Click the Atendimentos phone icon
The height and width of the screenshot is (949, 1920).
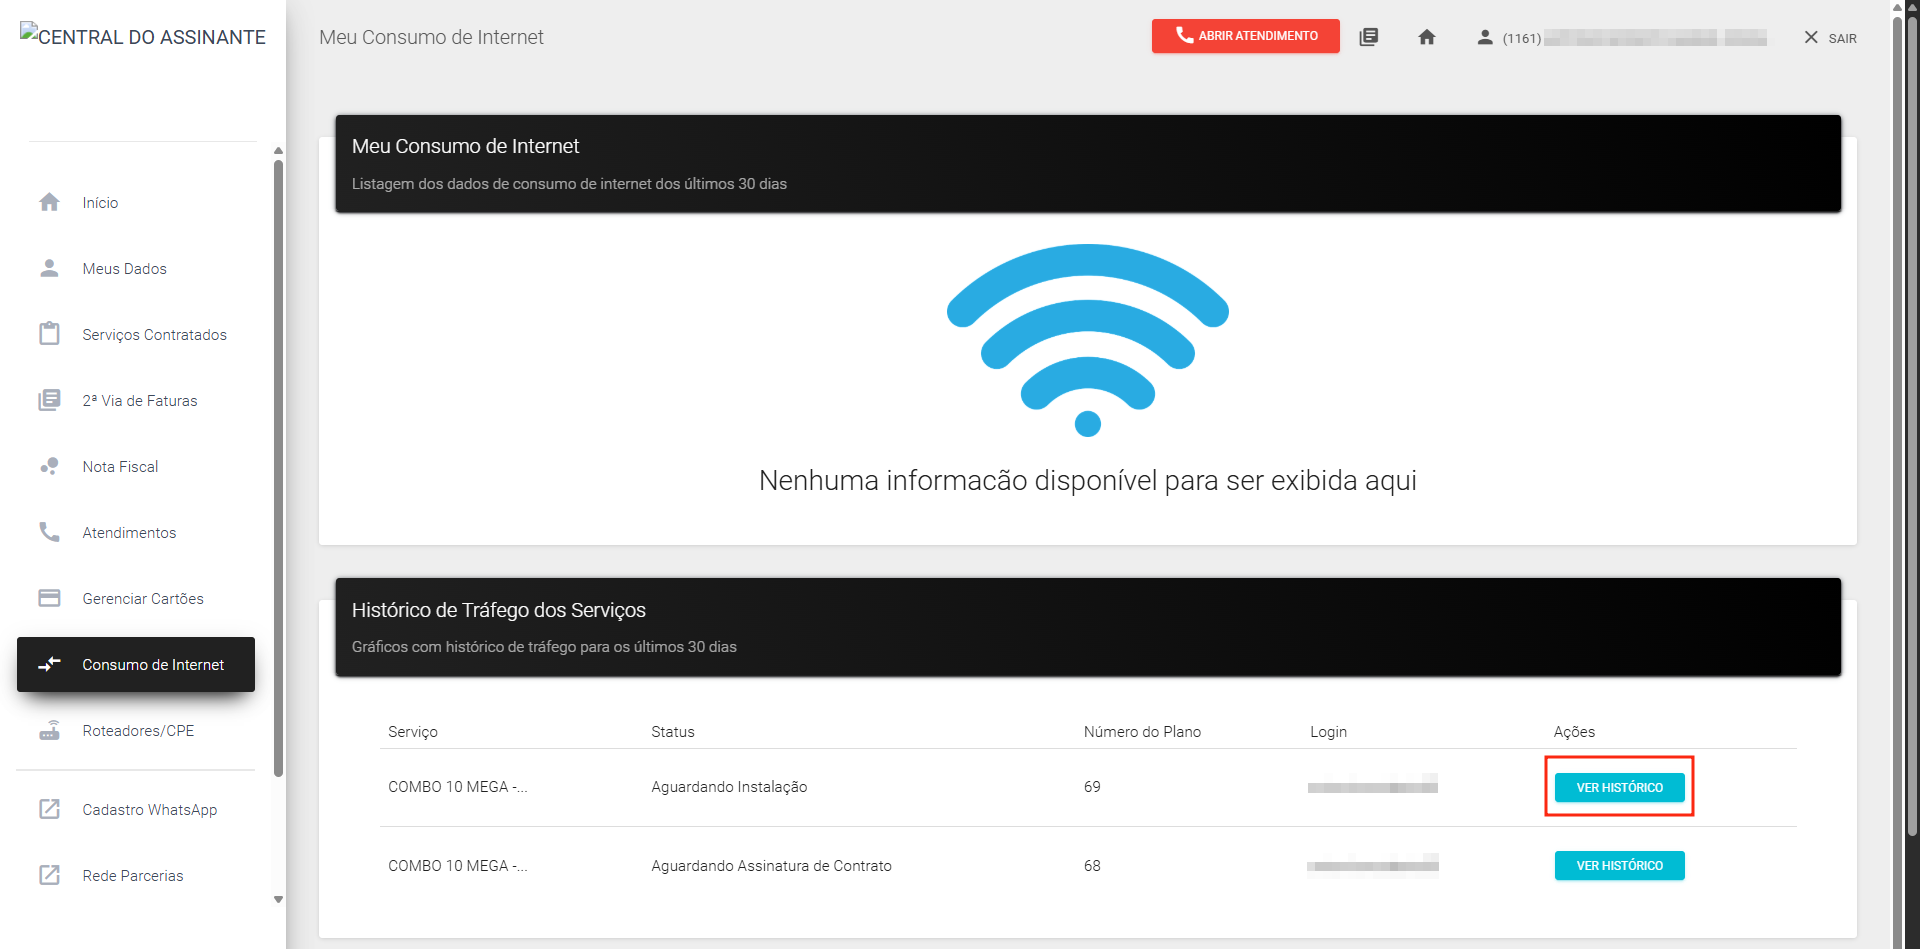coord(49,532)
